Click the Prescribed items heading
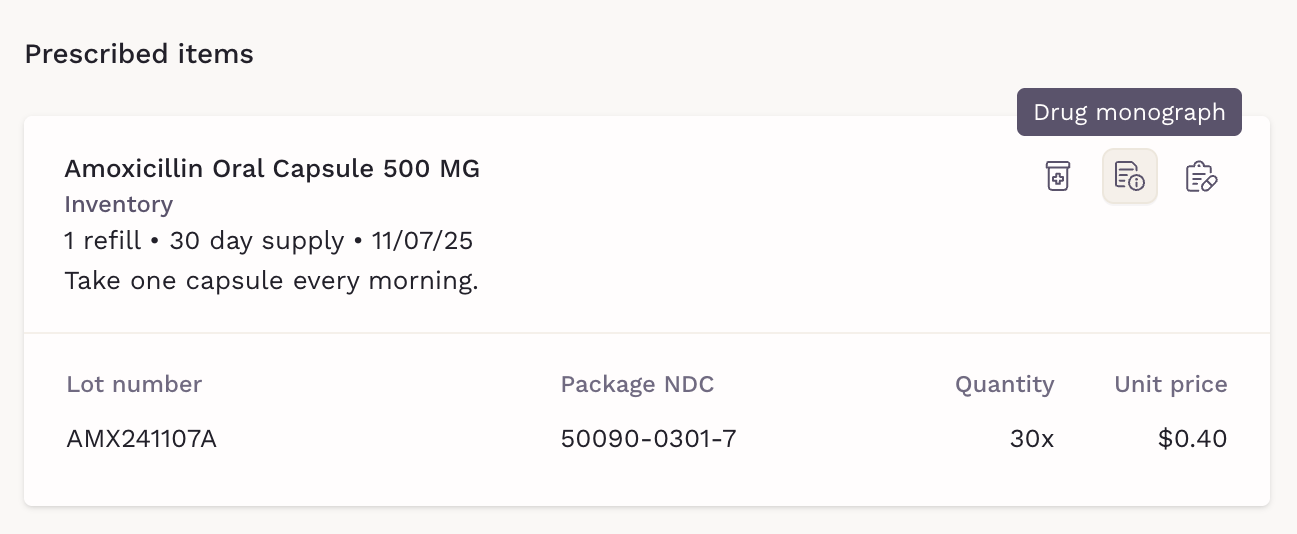Image resolution: width=1297 pixels, height=534 pixels. [139, 54]
